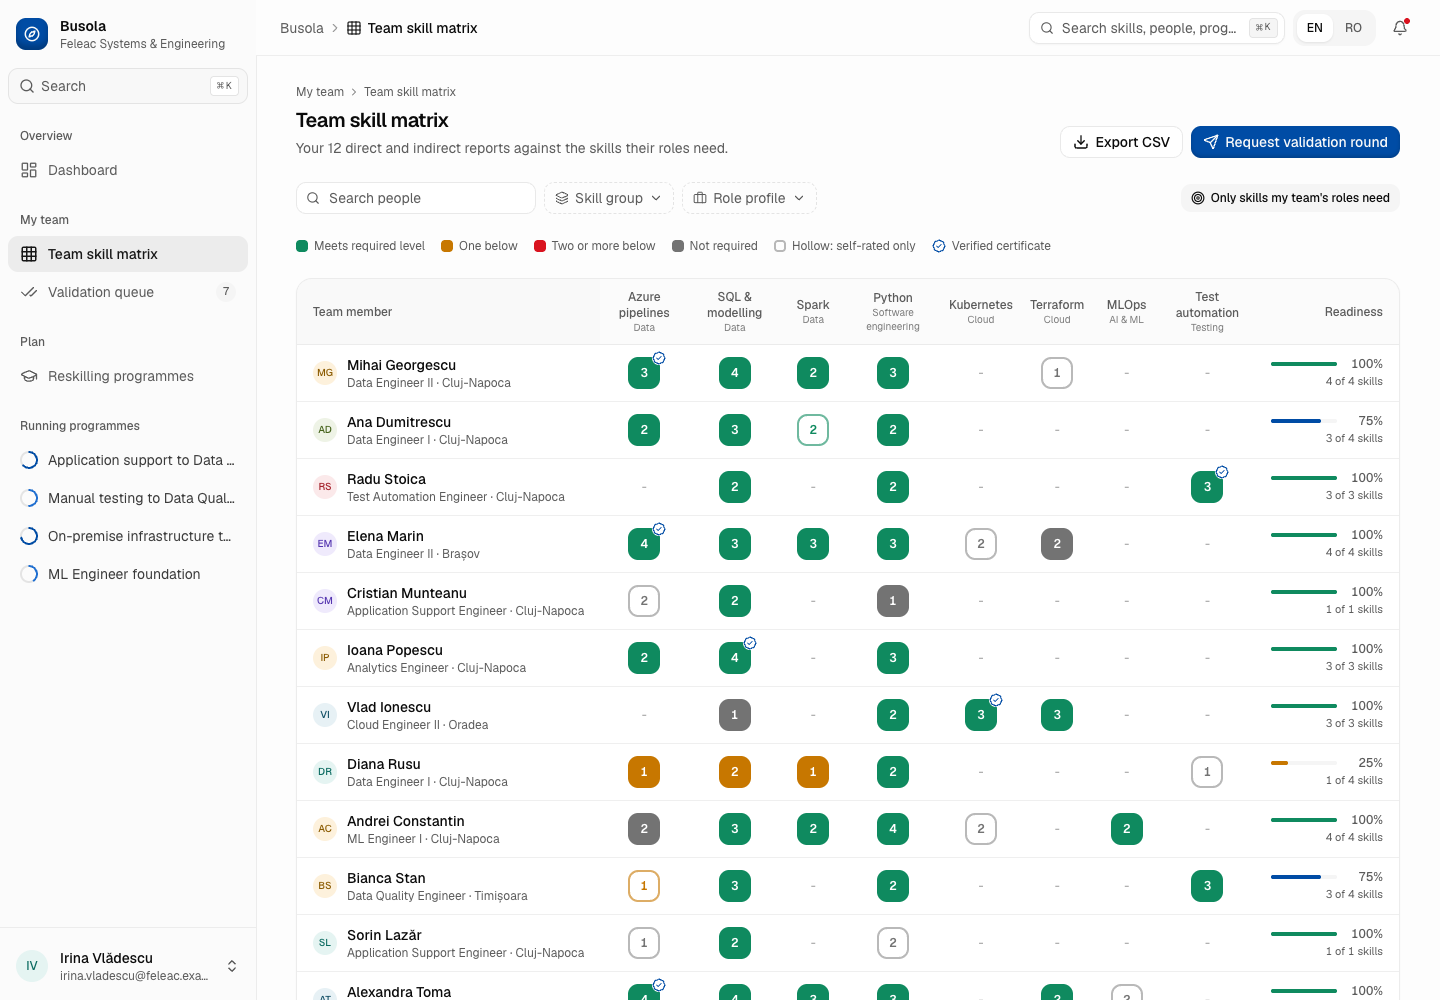Click Ioana Popescu's name in the table

[x=395, y=650]
